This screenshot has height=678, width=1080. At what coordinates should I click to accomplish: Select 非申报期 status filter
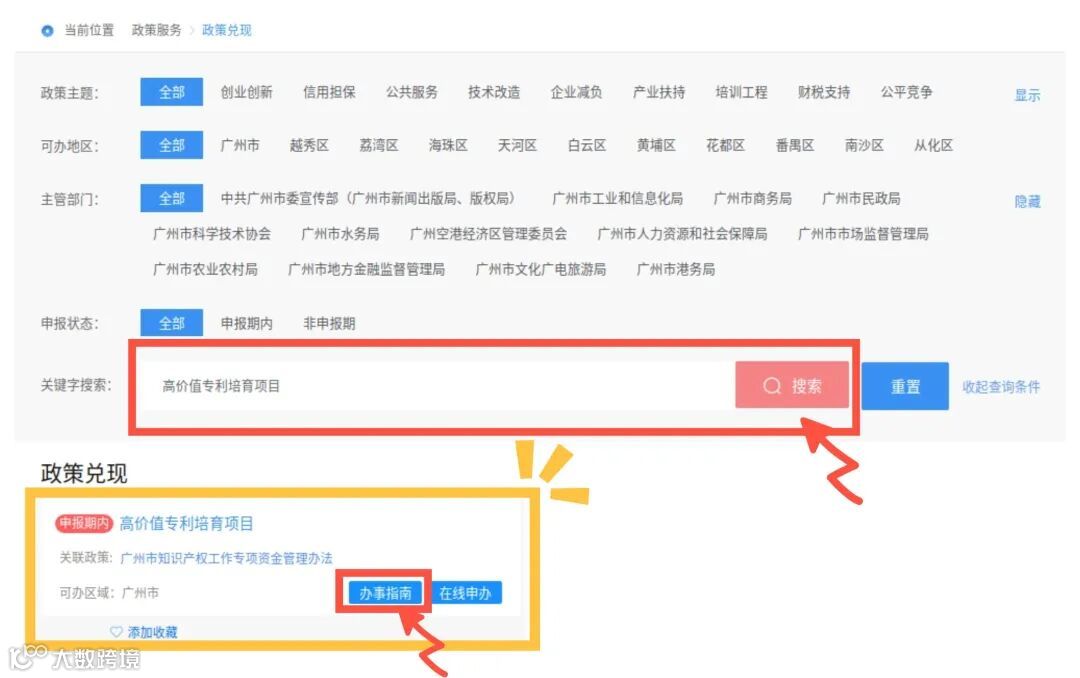329,323
